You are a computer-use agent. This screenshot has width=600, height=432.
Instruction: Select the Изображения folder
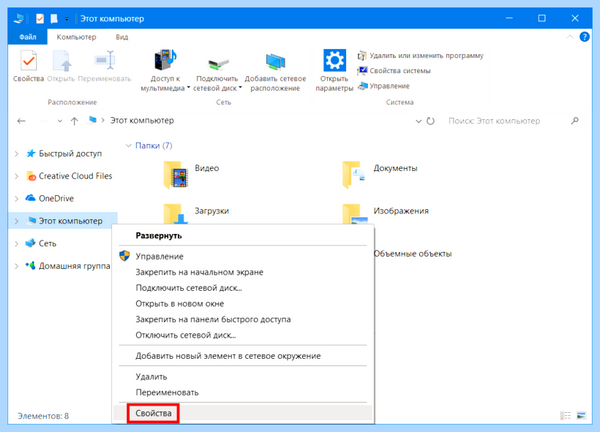click(386, 214)
